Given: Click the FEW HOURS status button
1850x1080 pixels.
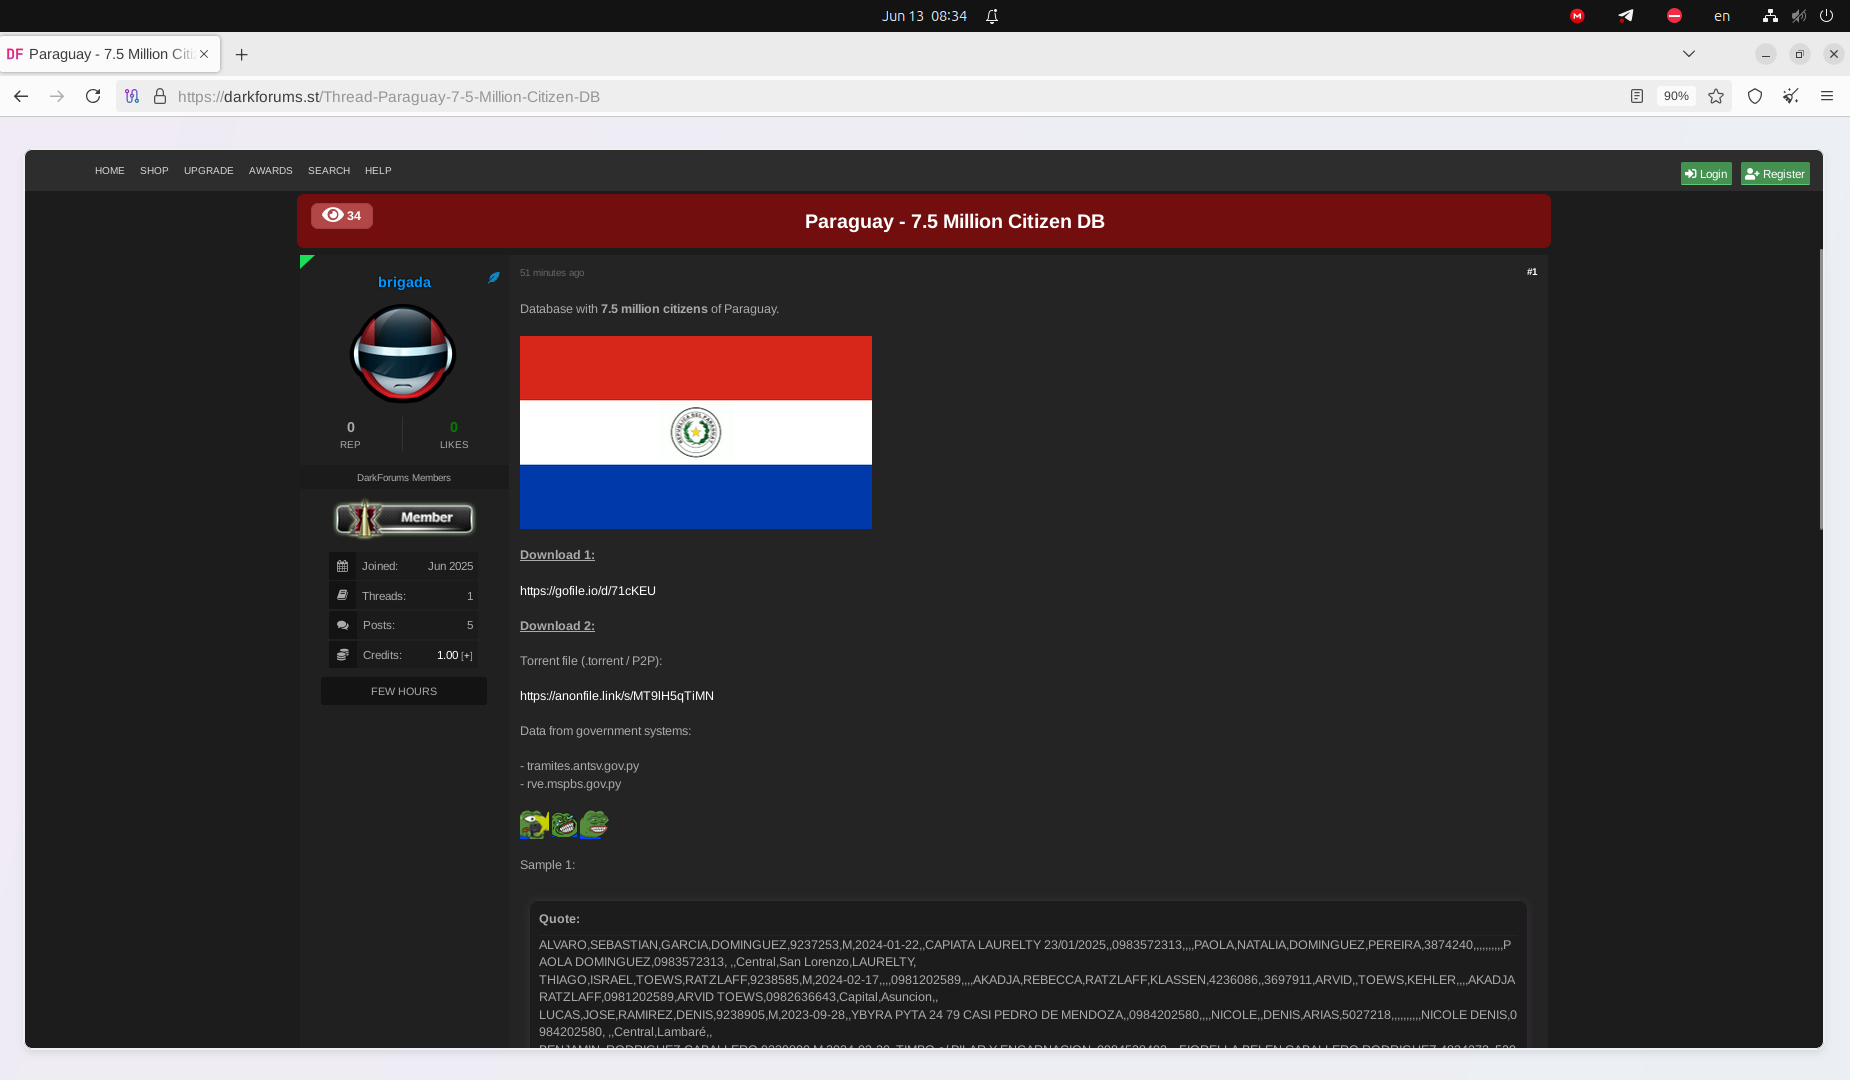Looking at the screenshot, I should point(404,691).
